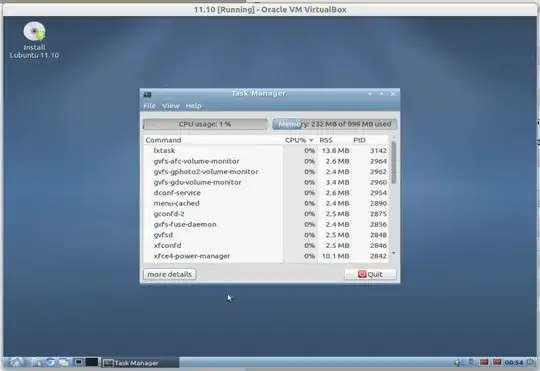The height and width of the screenshot is (371, 540).
Task: Click the CPU usage progress bar
Action: (205, 124)
